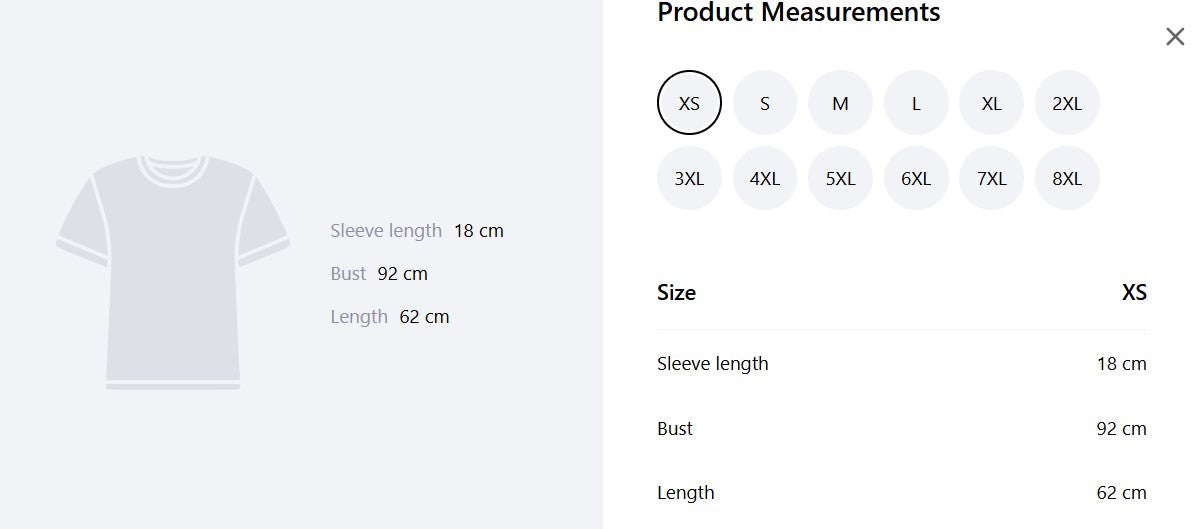Click the Length measurement beside shirt

tap(390, 316)
